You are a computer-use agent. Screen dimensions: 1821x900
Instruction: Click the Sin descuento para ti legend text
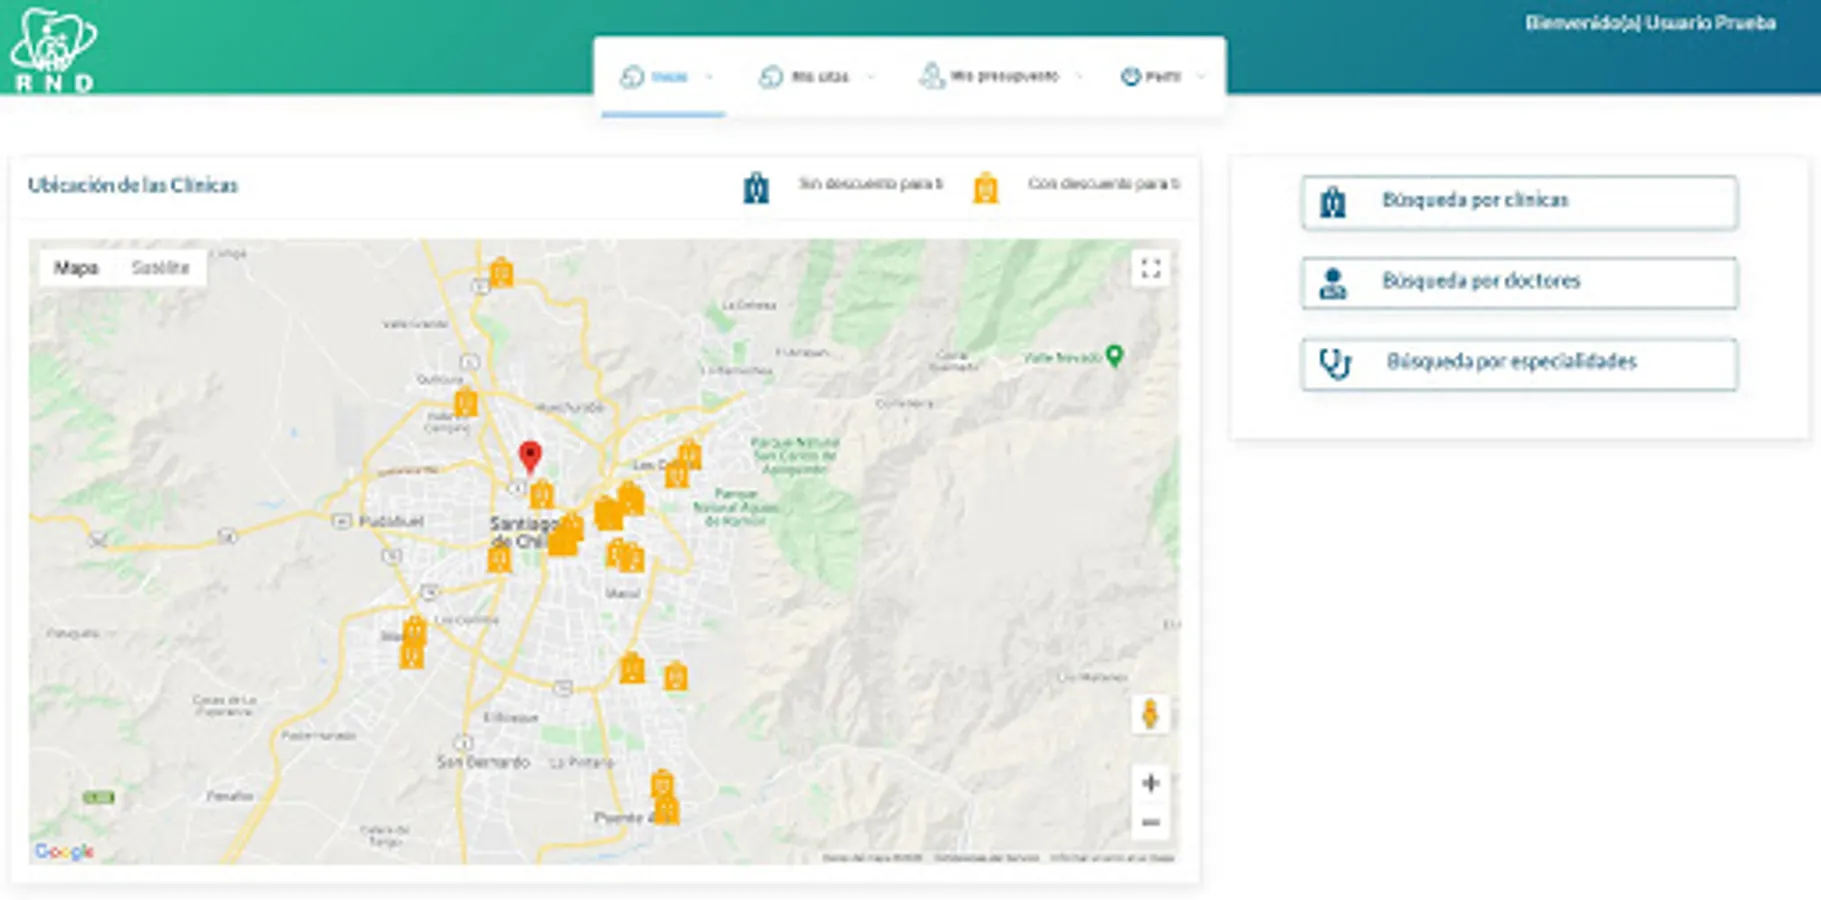(x=870, y=184)
